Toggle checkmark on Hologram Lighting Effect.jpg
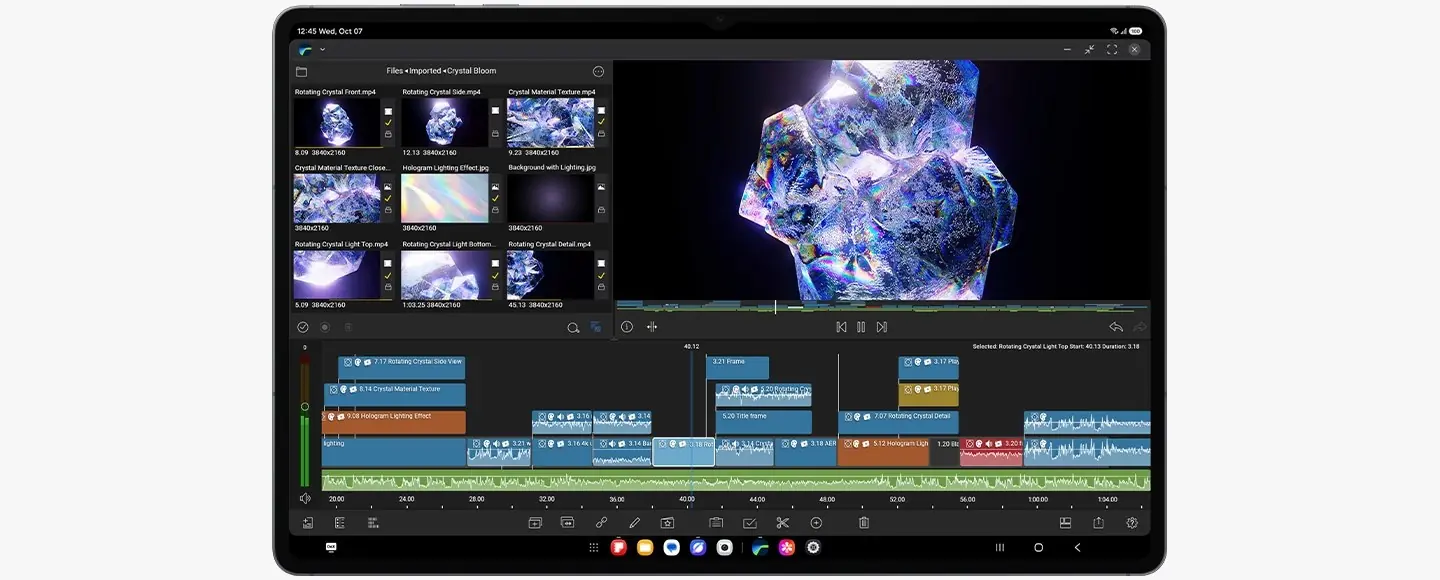 click(x=496, y=199)
